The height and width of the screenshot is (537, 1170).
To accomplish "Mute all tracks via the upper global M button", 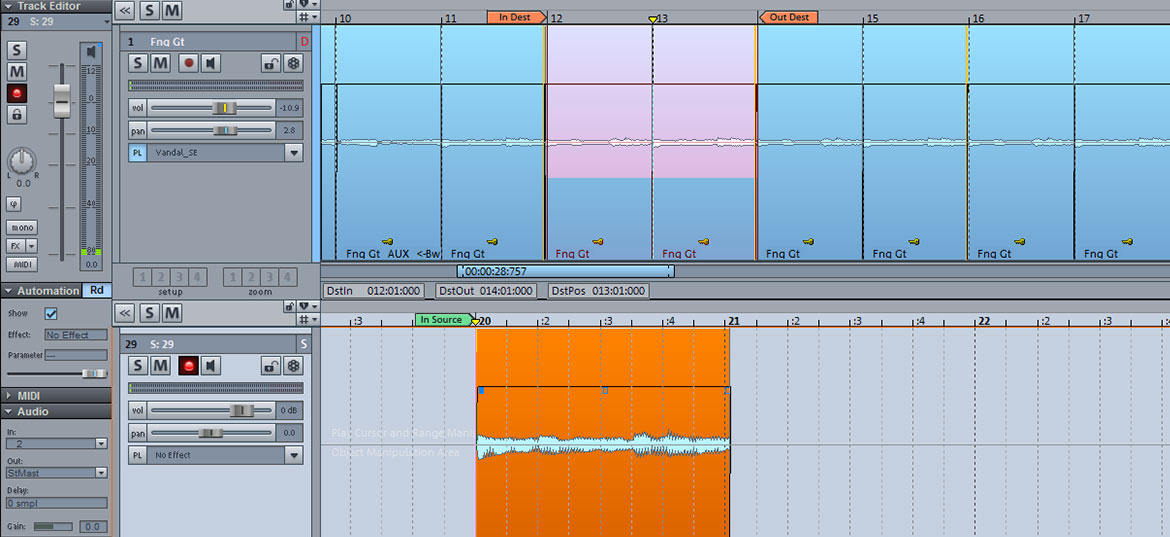I will tap(172, 10).
